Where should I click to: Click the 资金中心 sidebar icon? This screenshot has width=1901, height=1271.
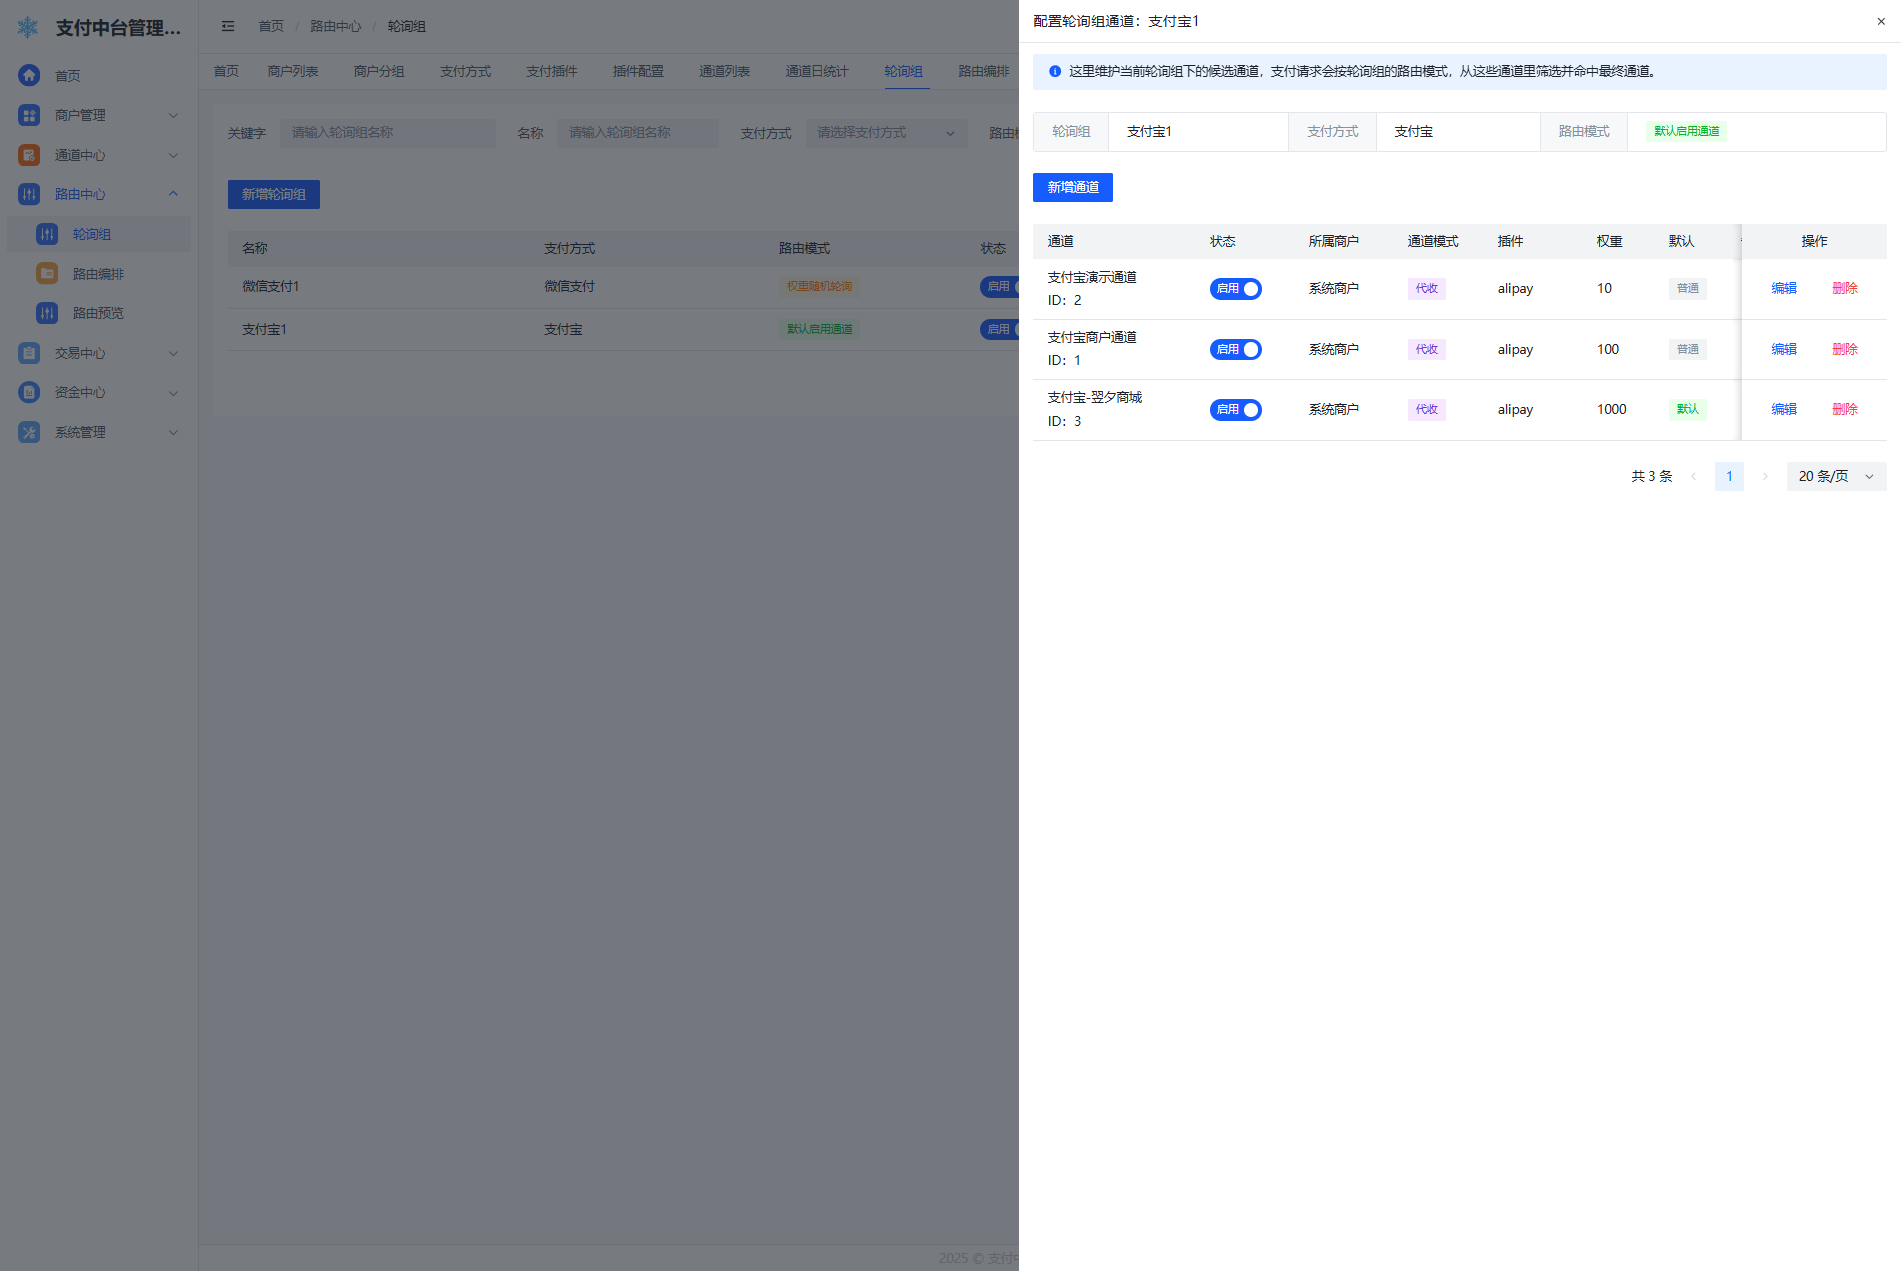pos(29,392)
